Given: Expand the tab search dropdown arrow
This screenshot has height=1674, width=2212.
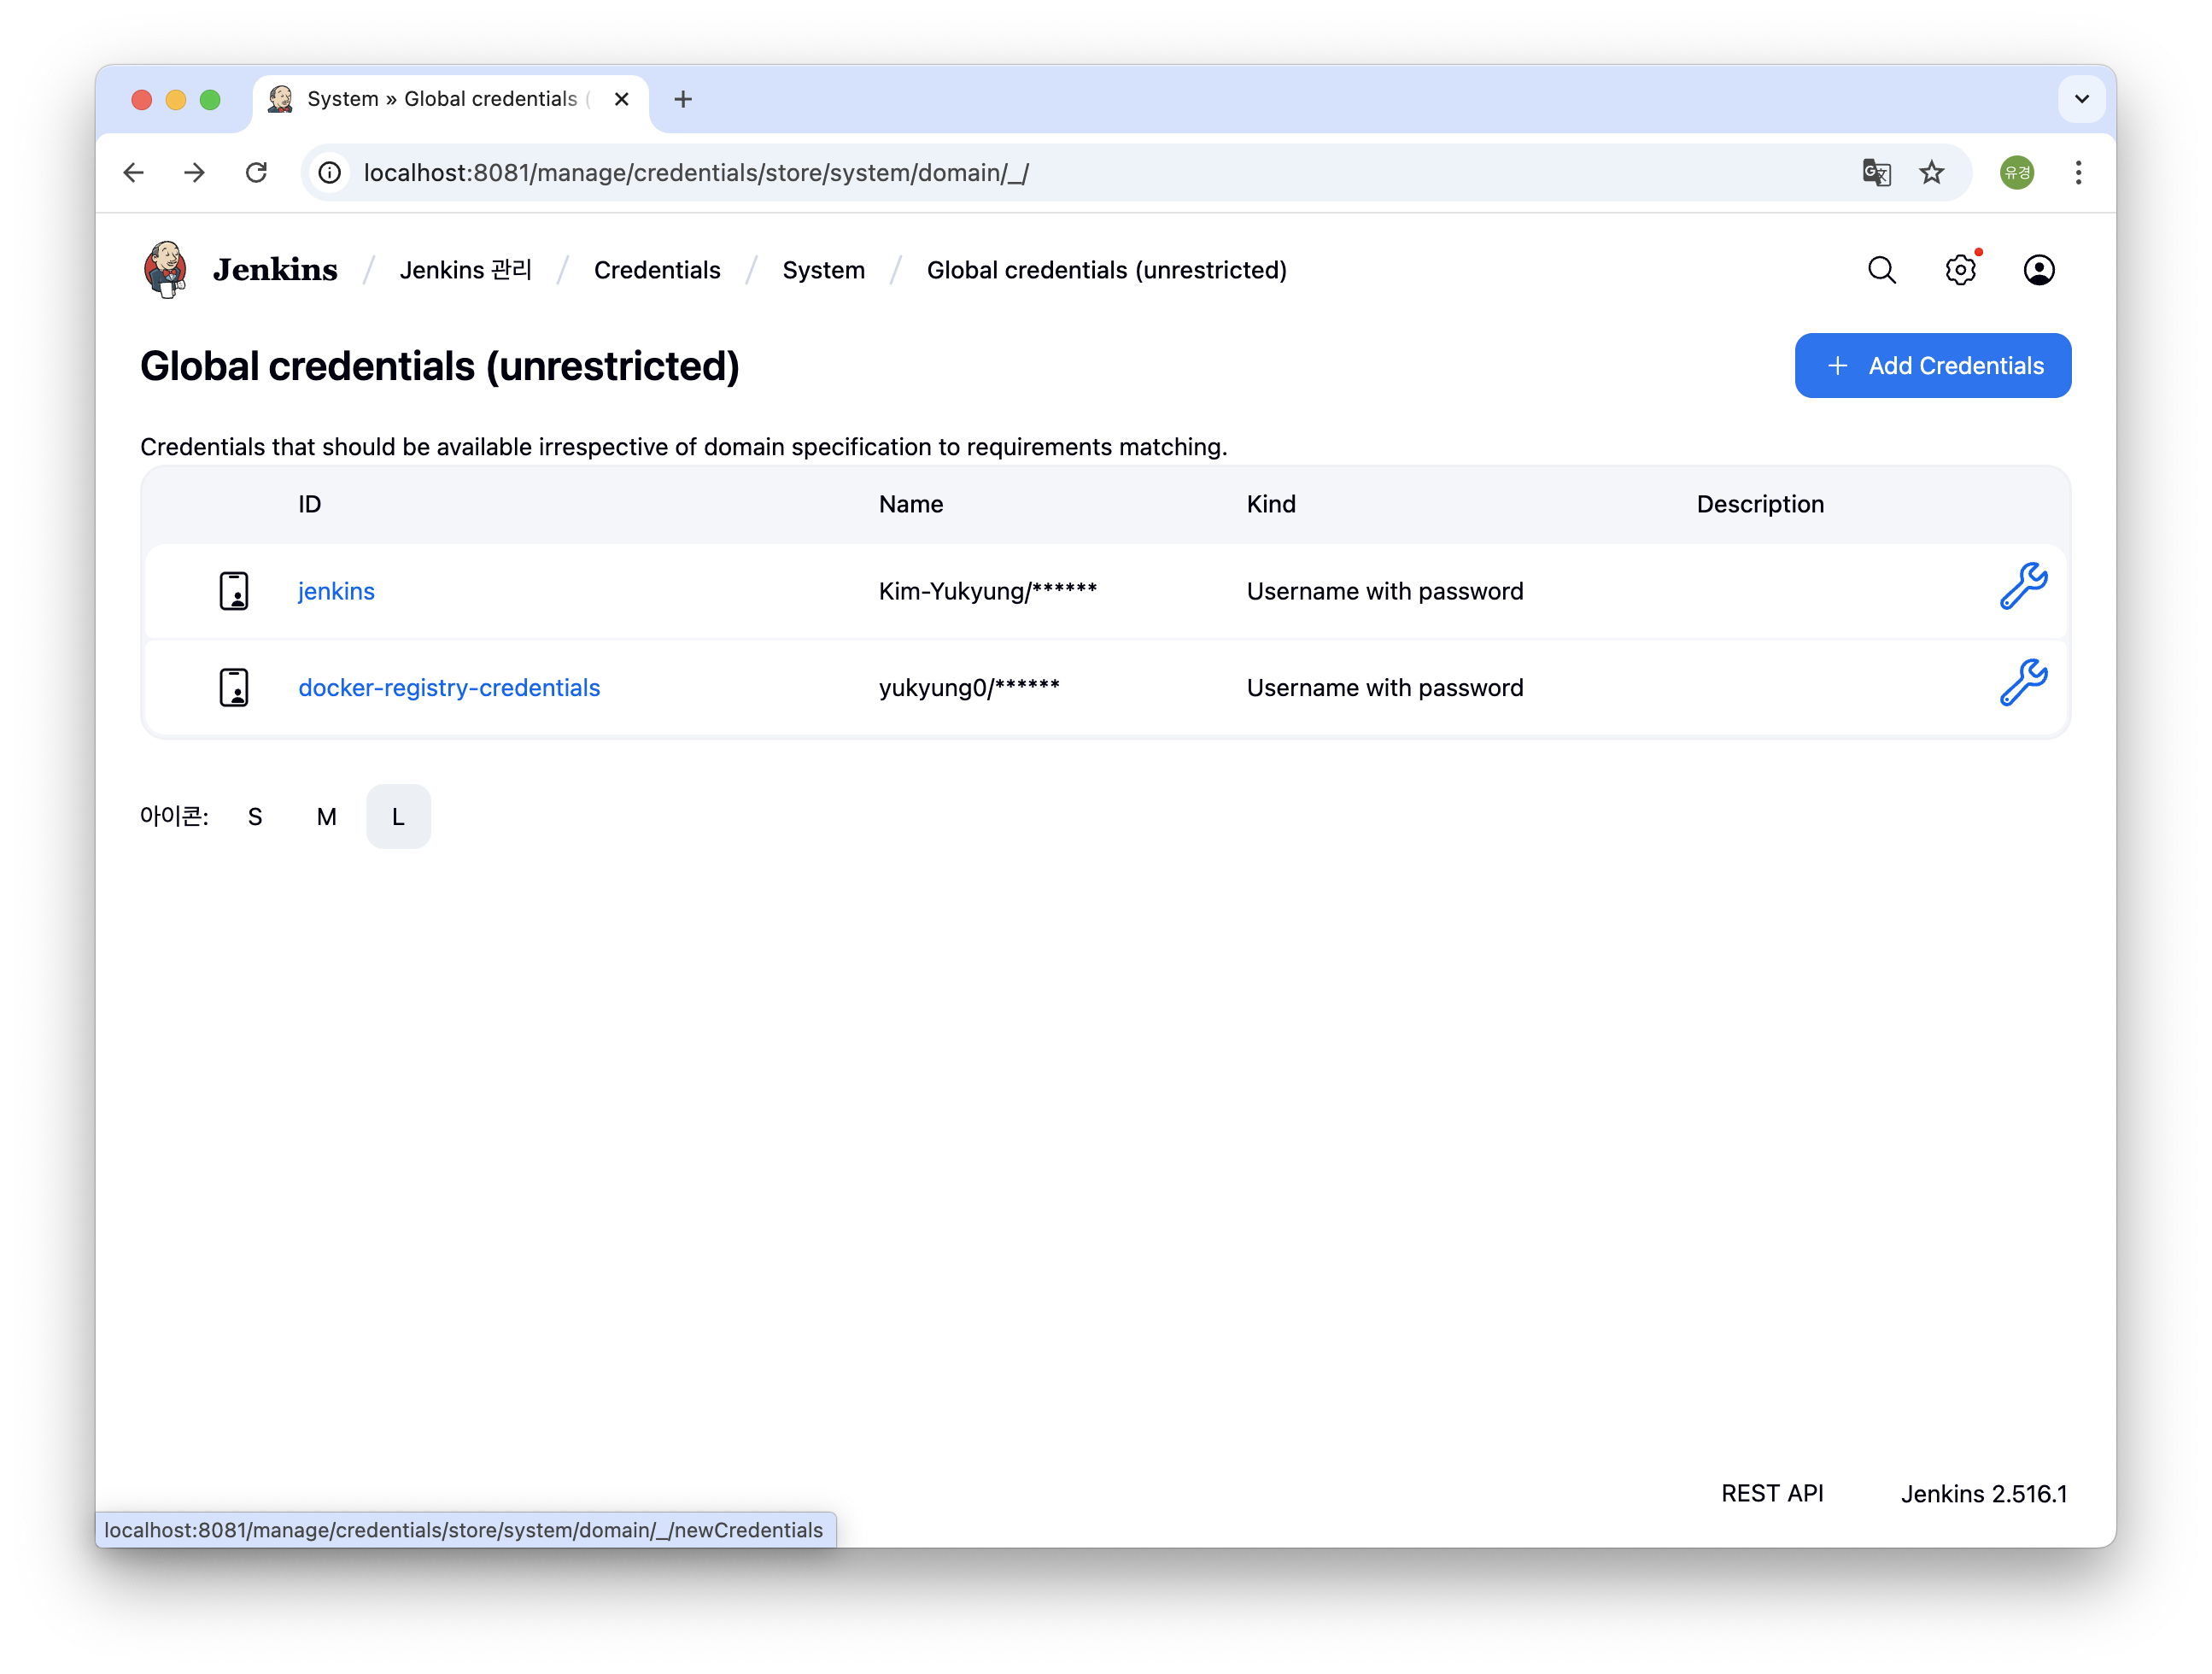Looking at the screenshot, I should point(2081,99).
